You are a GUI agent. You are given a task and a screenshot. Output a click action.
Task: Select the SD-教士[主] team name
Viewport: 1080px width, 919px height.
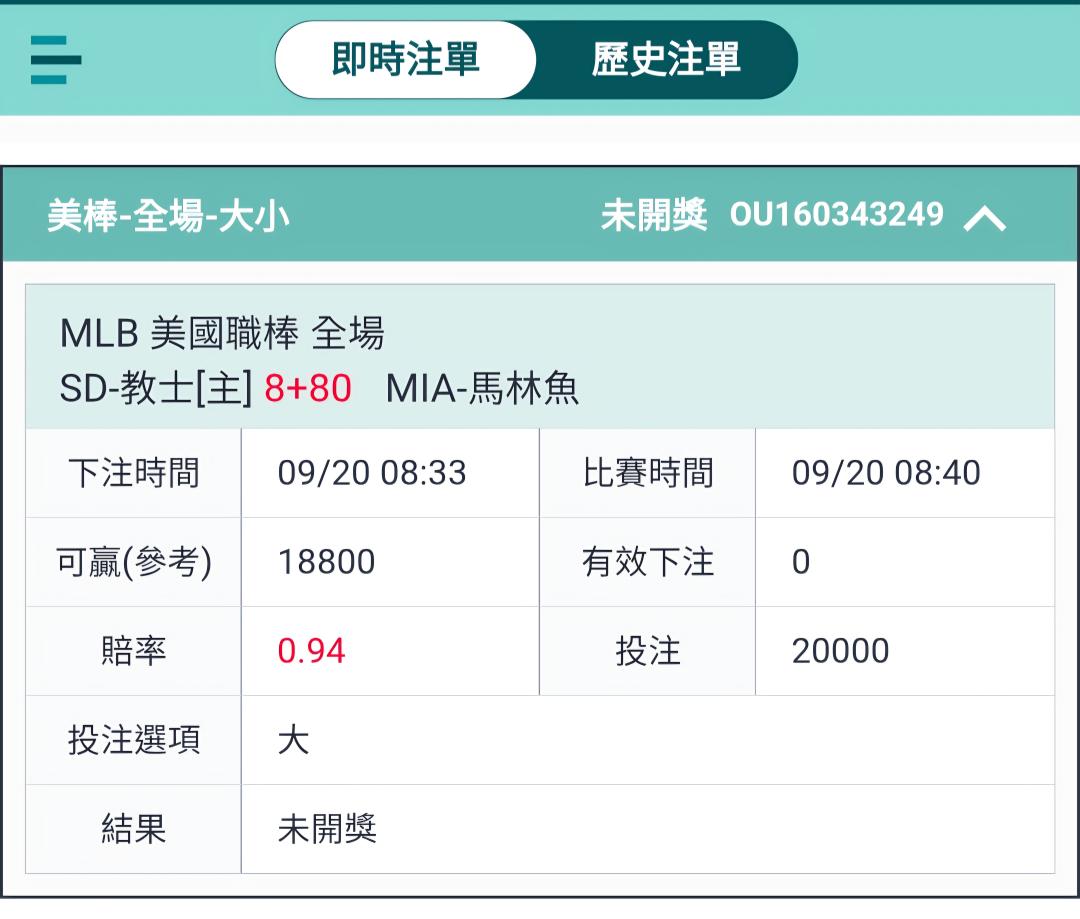(x=156, y=388)
